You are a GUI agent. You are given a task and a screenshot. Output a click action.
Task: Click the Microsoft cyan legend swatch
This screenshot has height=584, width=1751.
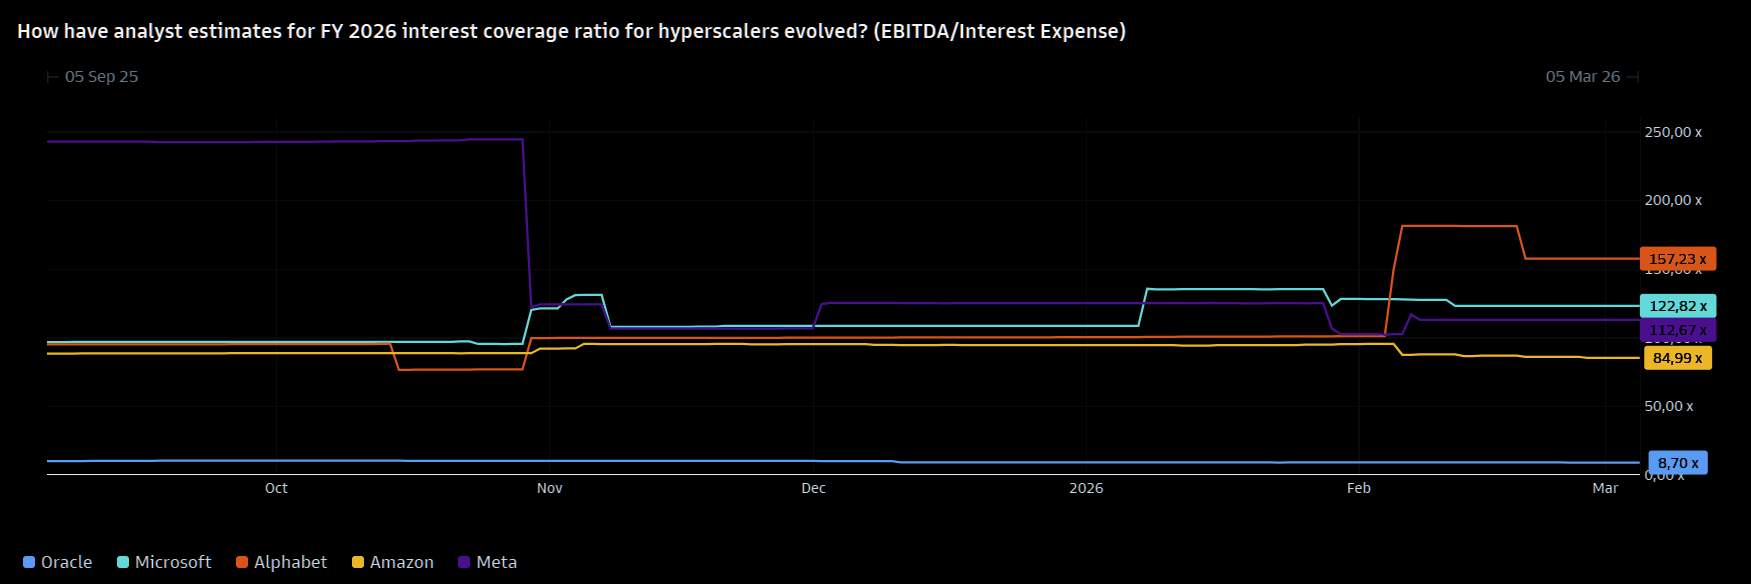click(123, 562)
